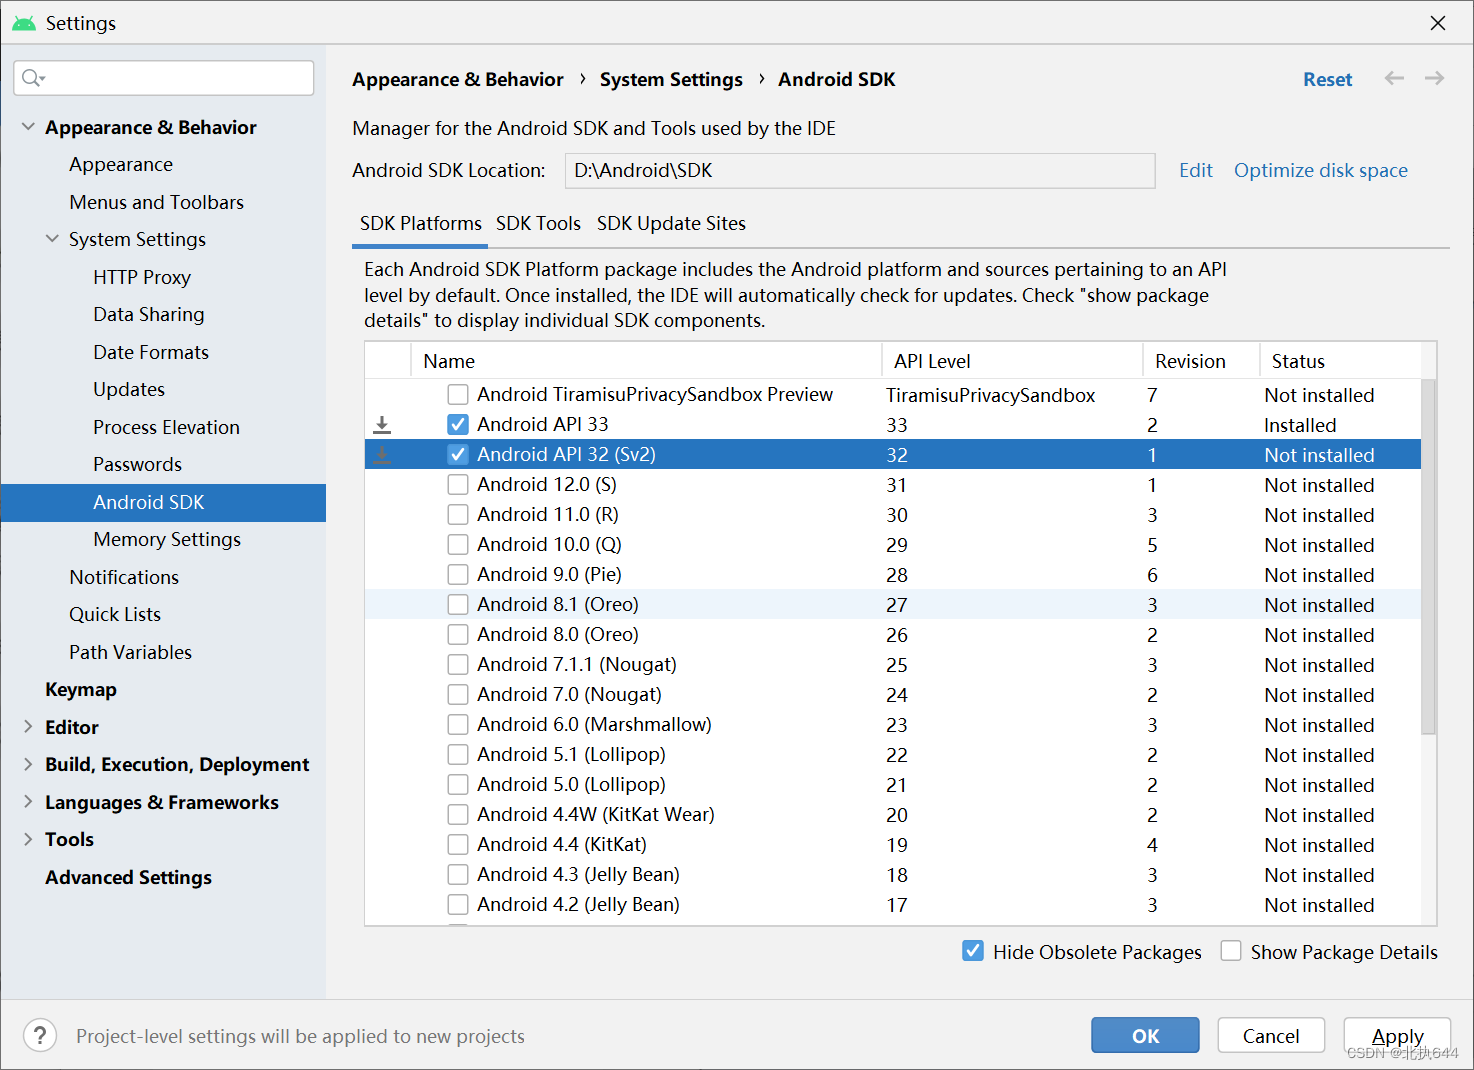
Task: Click download icon beside Android API 33
Action: coord(382,425)
